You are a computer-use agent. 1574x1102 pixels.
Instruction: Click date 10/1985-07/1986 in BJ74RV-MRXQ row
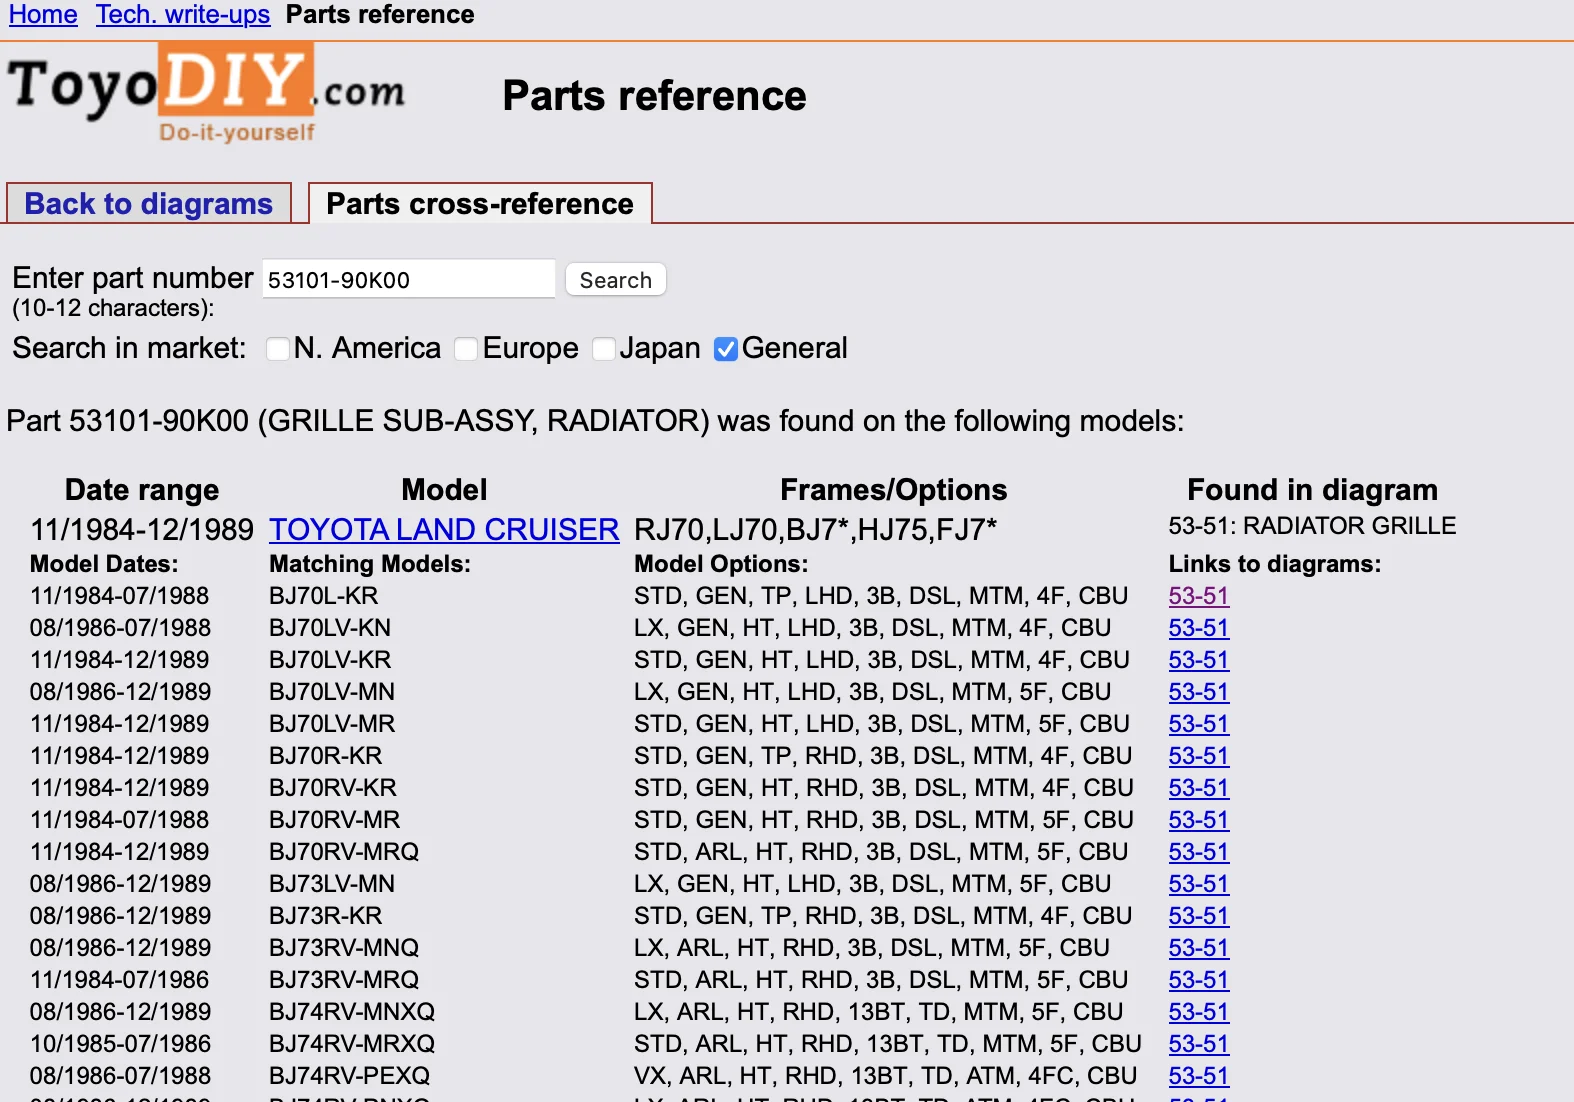point(120,1044)
